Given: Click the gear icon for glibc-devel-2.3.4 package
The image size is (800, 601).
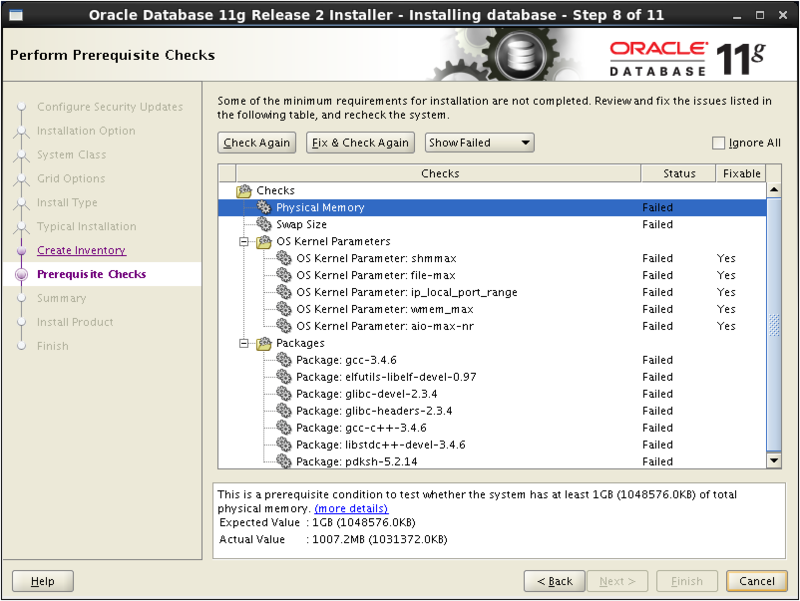Looking at the screenshot, I should (x=284, y=393).
